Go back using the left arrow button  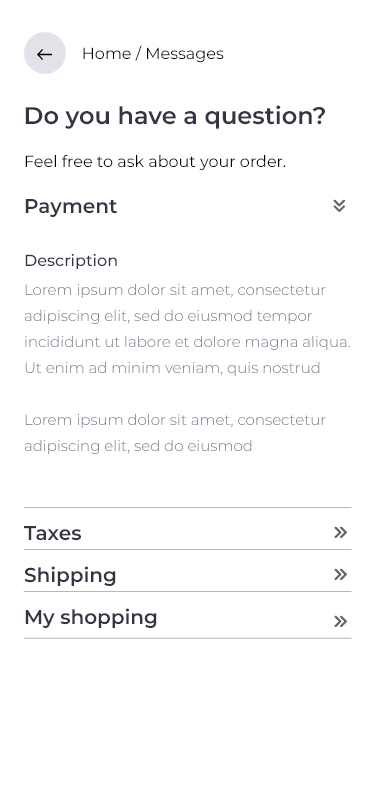45,53
